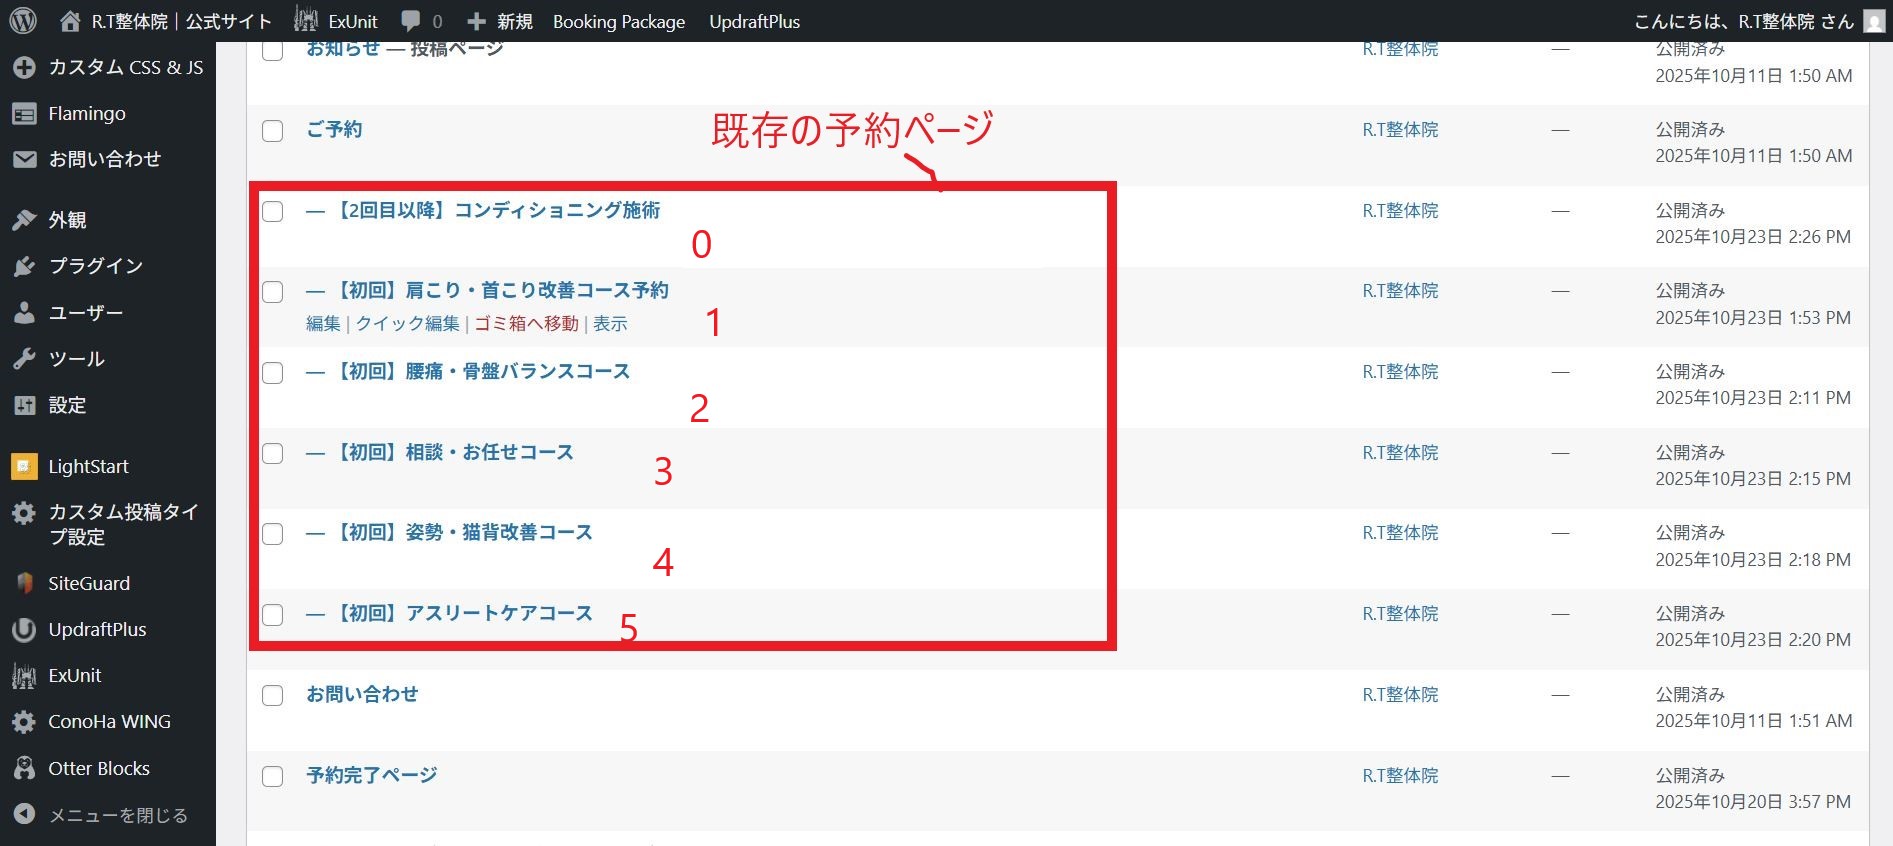
Task: Expand the 外観 (Appearance) sidebar menu
Action: [67, 220]
